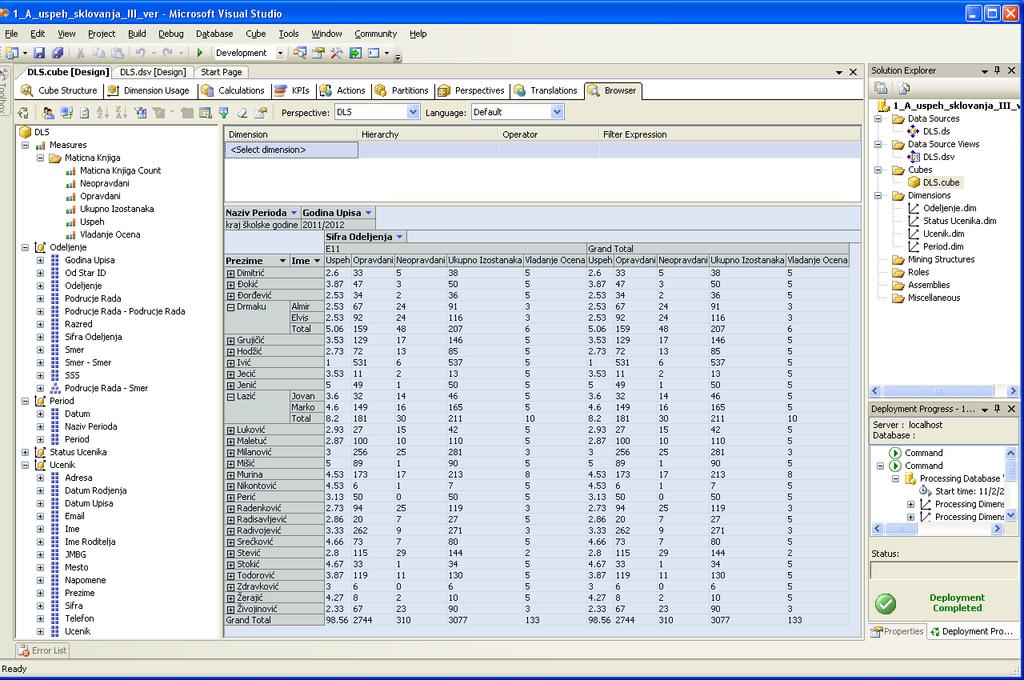Select the Vladanje Ocena measure in the cube tree

tap(110, 235)
